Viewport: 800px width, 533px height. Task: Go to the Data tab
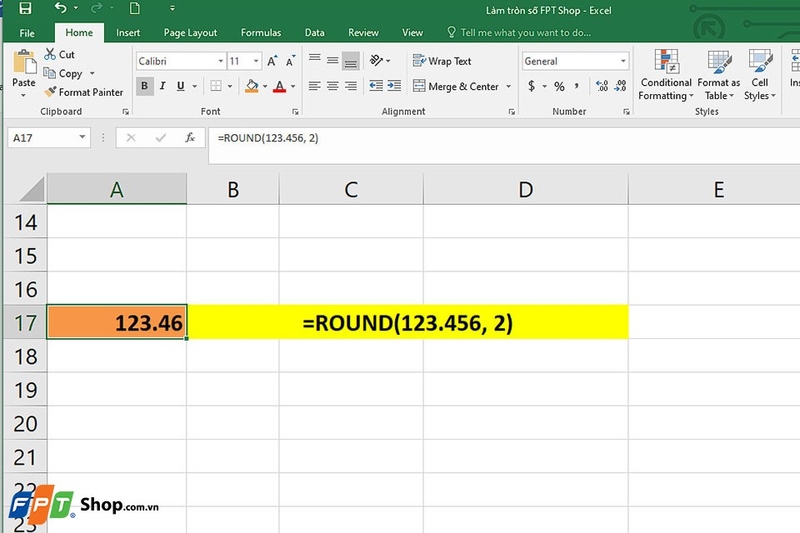314,33
